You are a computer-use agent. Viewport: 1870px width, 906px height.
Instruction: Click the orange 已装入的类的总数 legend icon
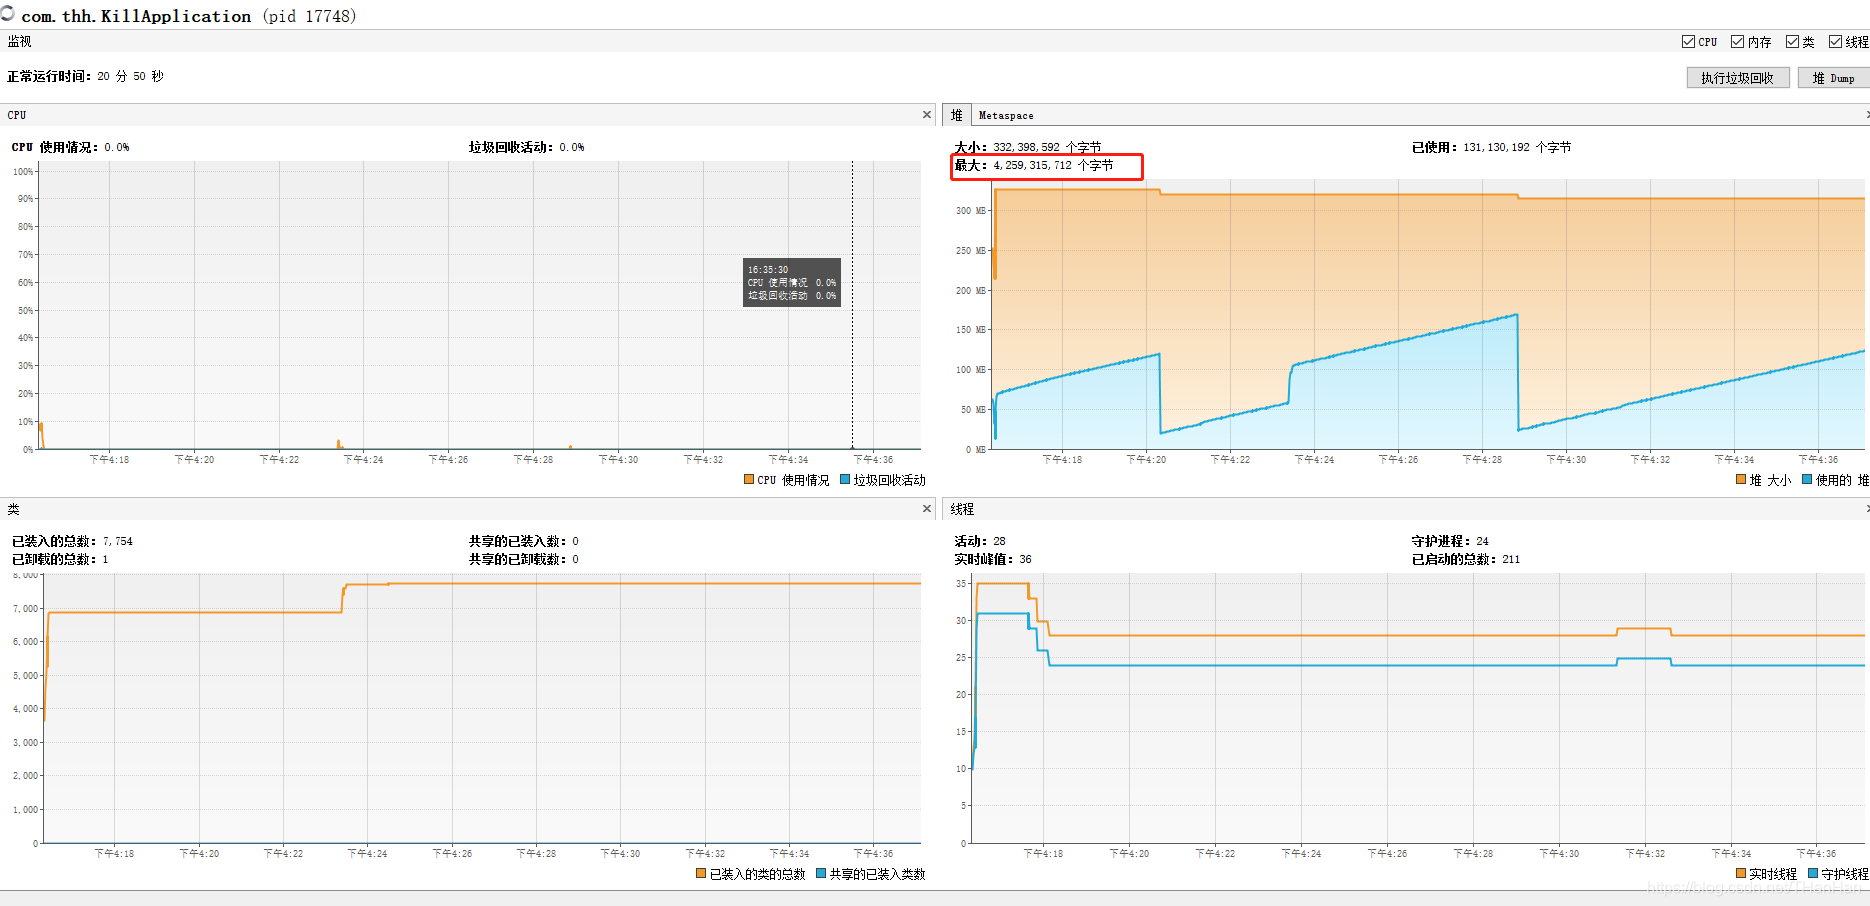click(701, 874)
